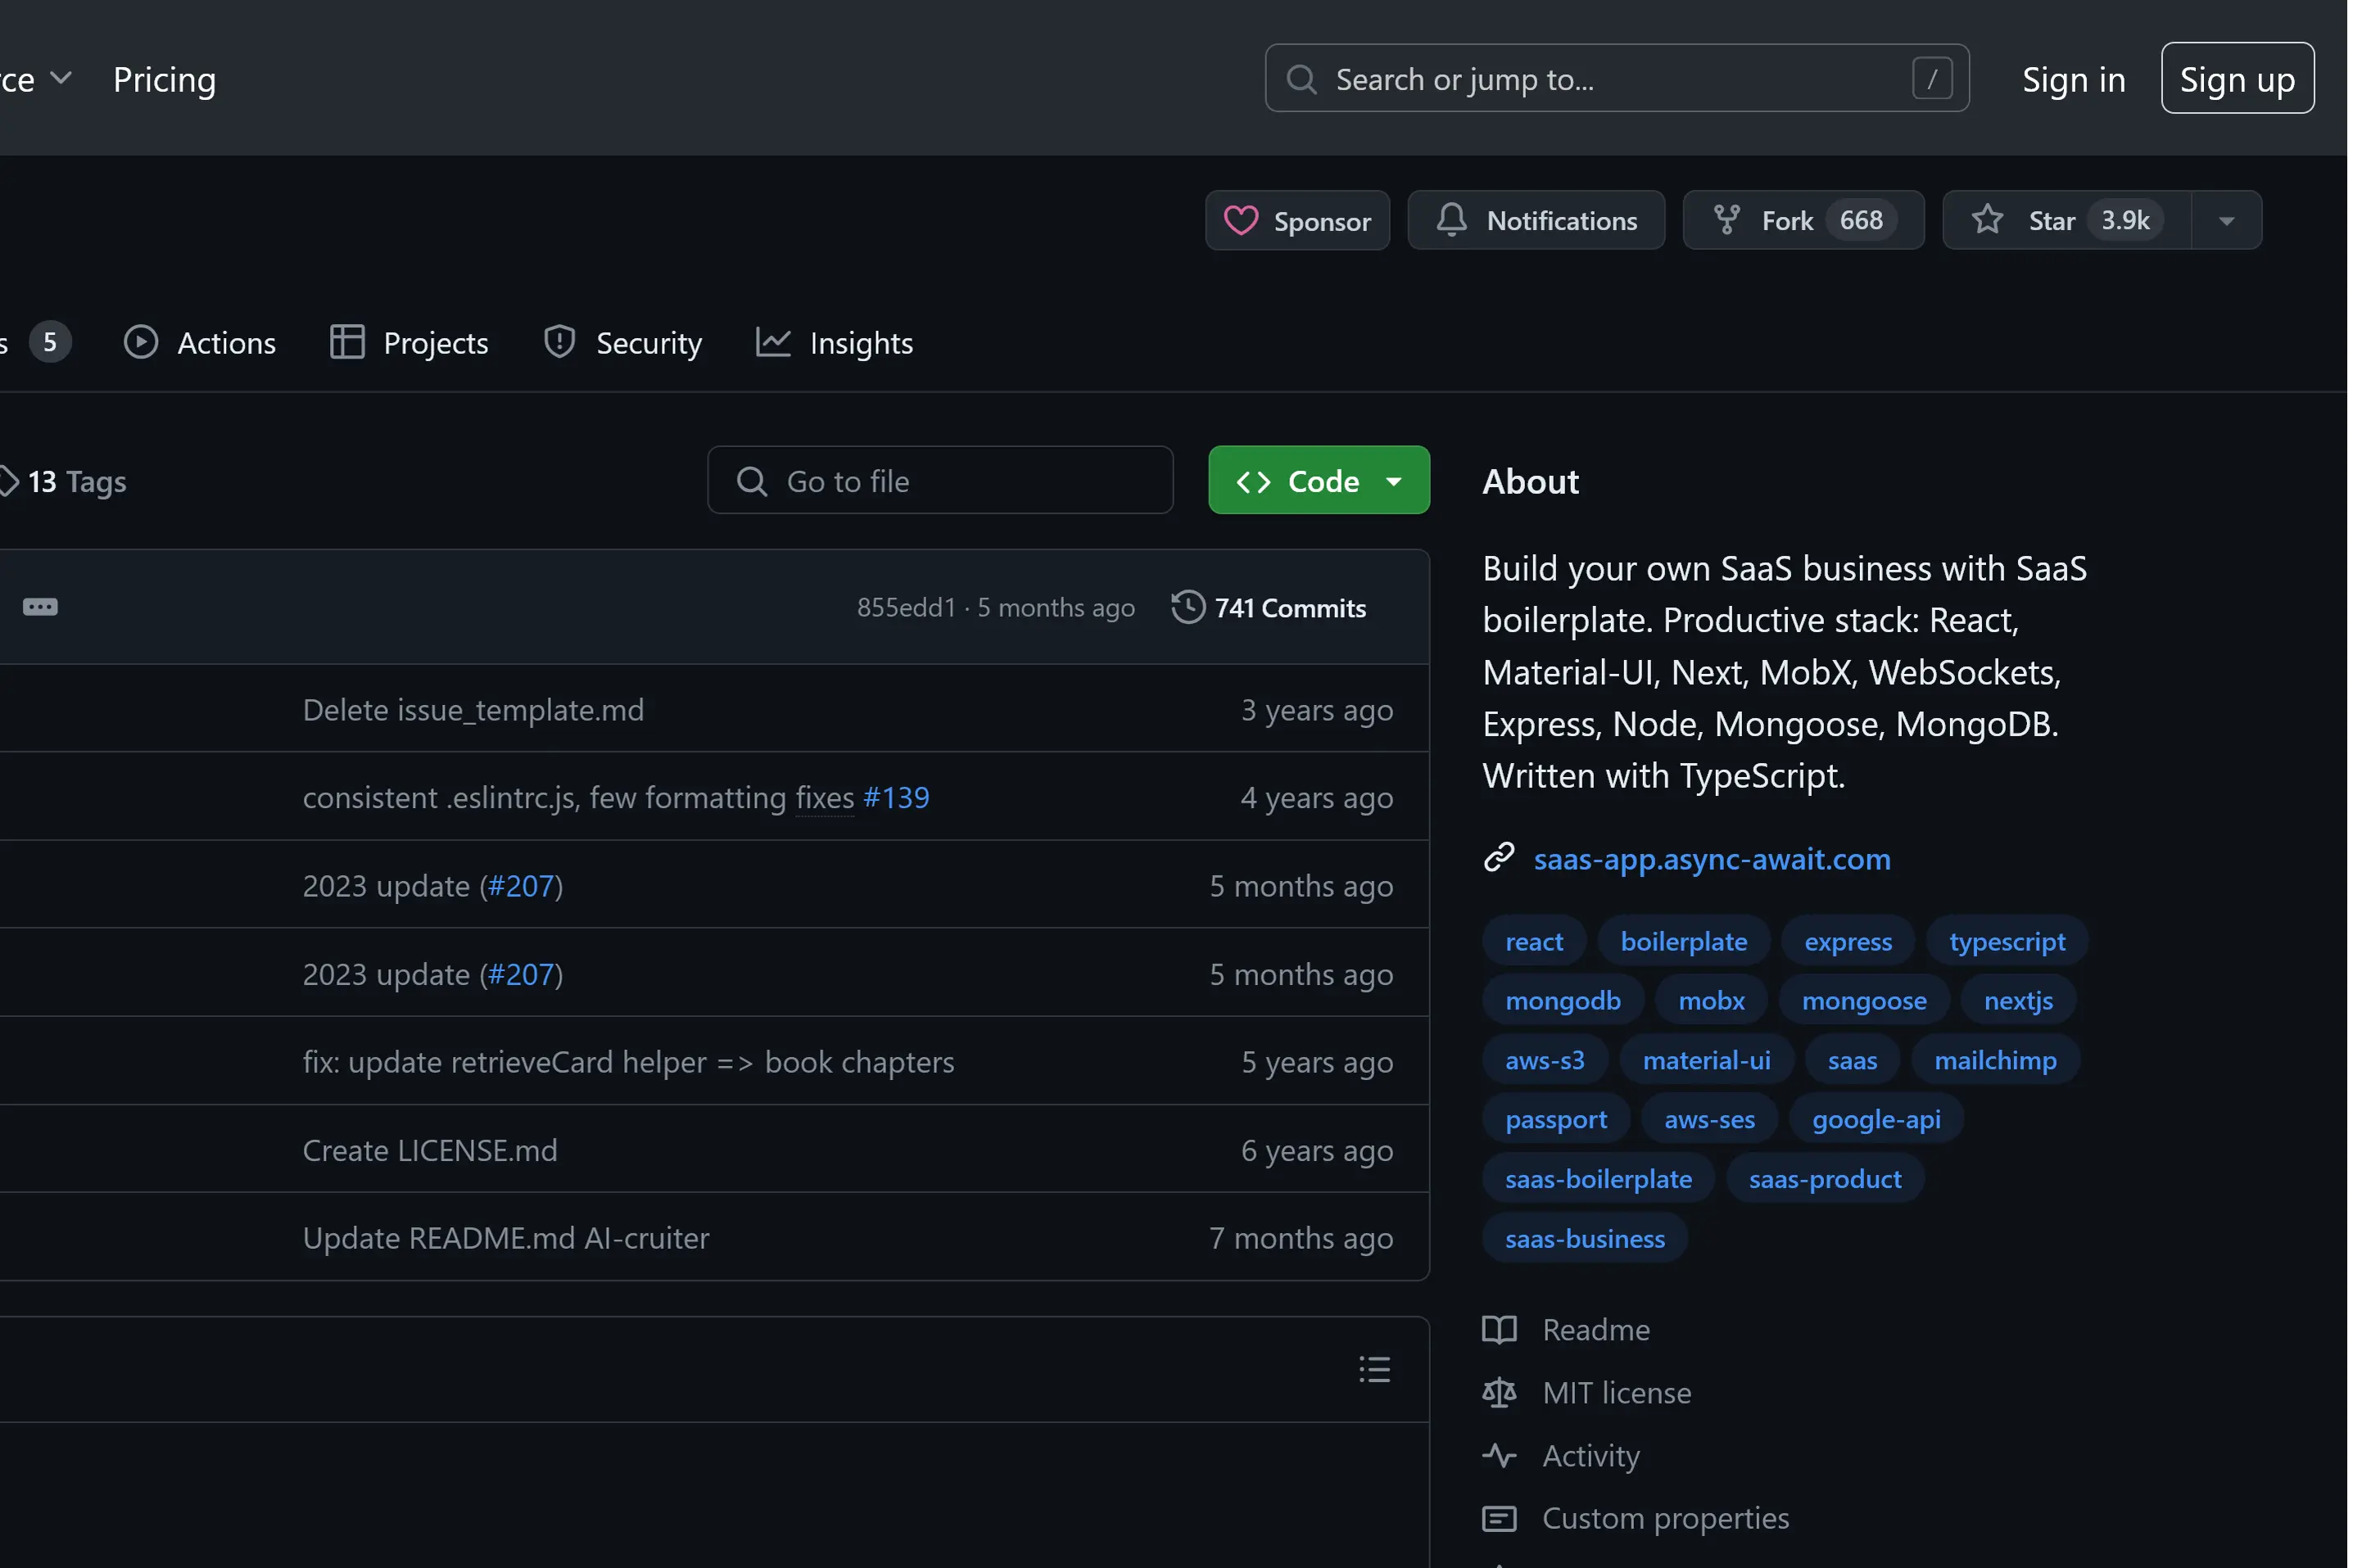This screenshot has width=2353, height=1568.
Task: Fork the repository
Action: click(x=1802, y=220)
